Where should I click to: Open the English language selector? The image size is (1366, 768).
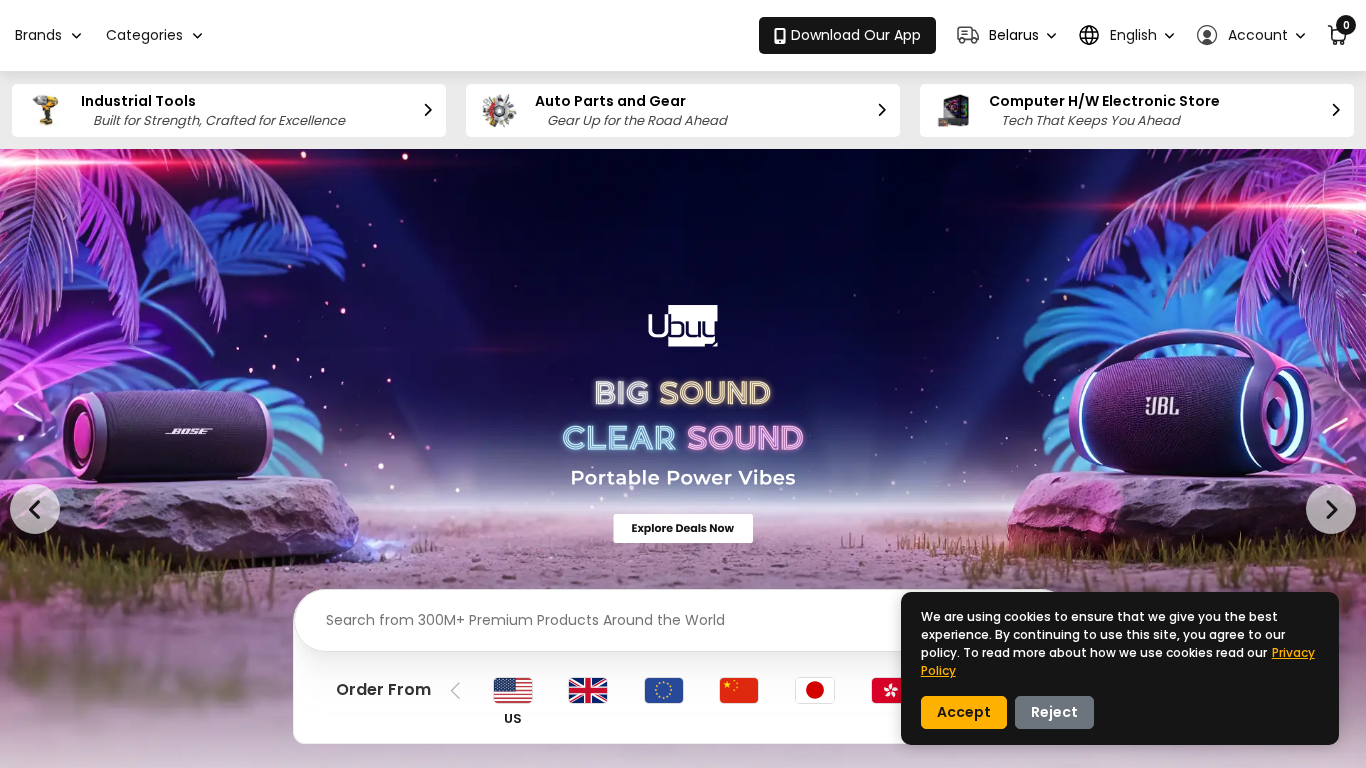1127,35
